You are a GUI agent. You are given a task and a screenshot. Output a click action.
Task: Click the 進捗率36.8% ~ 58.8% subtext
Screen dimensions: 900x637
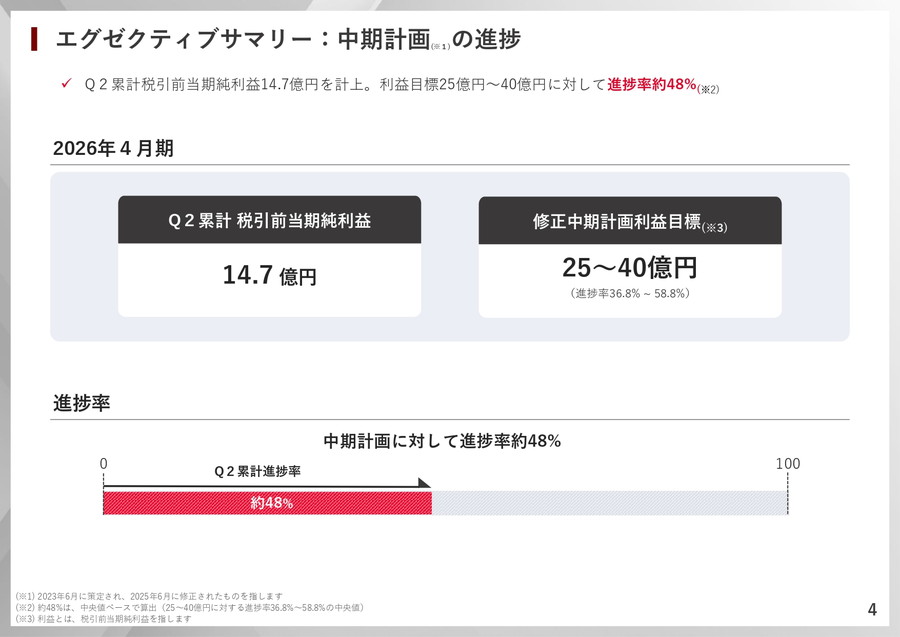[x=629, y=294]
